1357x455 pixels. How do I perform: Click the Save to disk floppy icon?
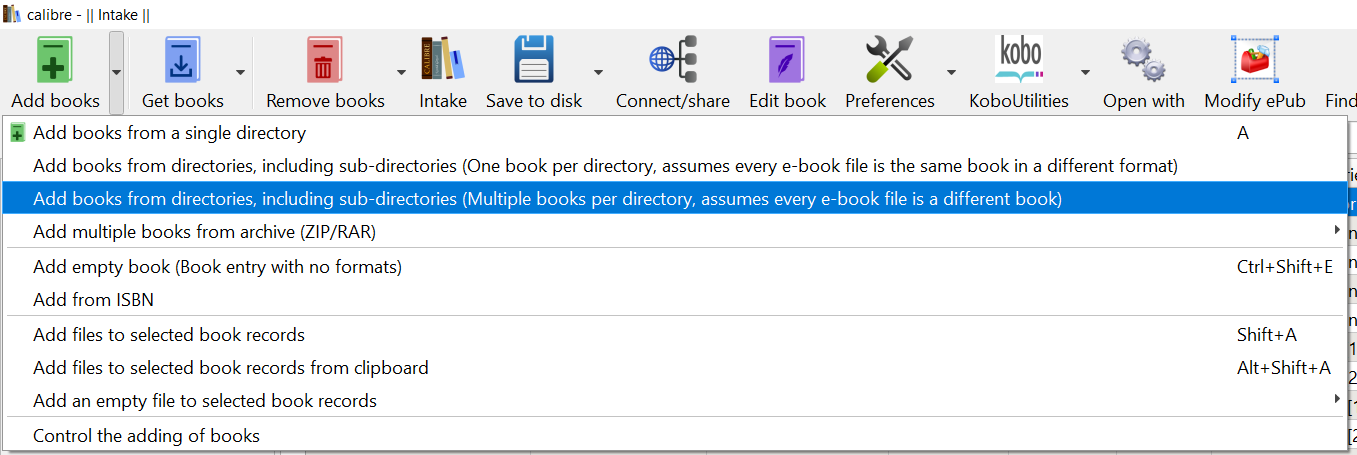[533, 62]
